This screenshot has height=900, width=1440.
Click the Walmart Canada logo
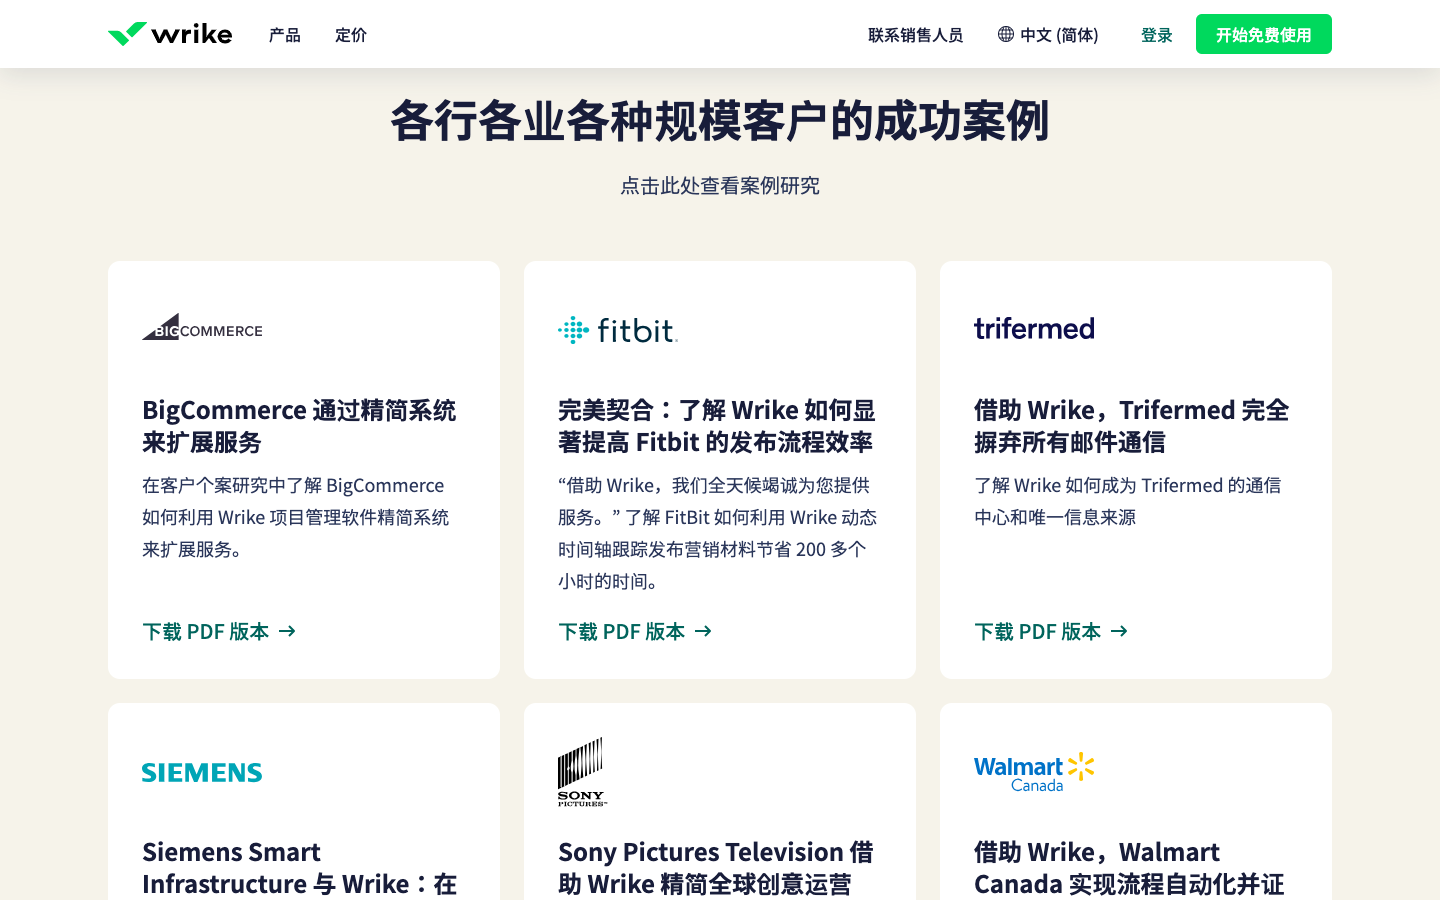[x=1034, y=772]
